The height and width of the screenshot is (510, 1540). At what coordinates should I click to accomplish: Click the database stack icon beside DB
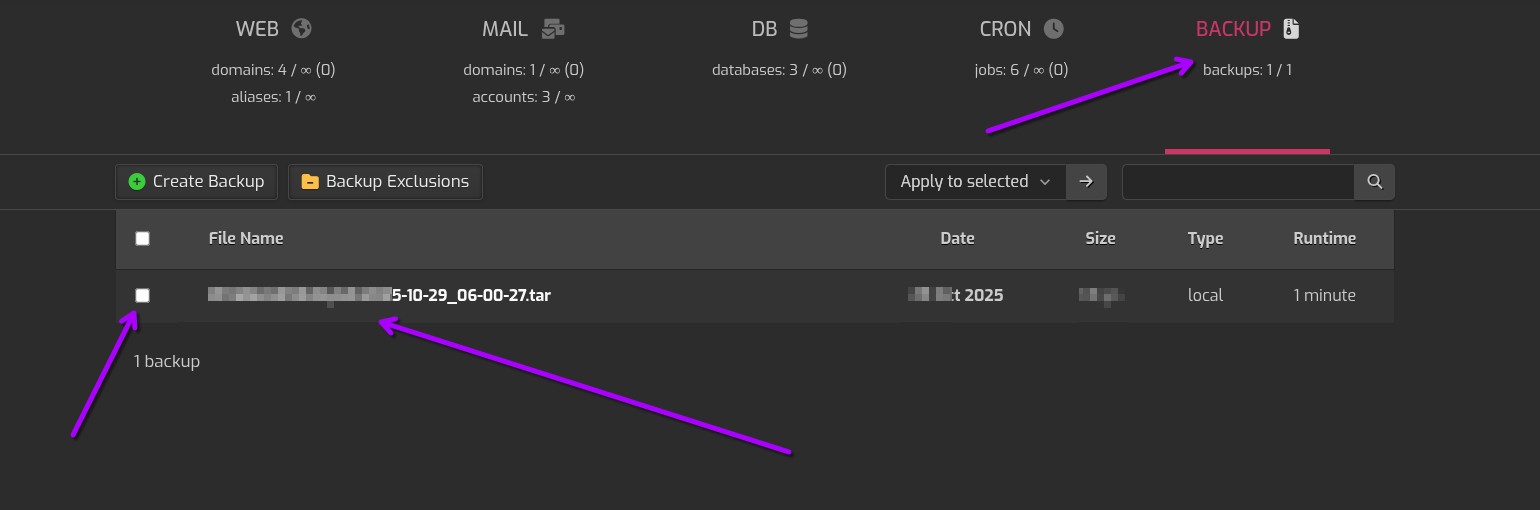click(798, 29)
